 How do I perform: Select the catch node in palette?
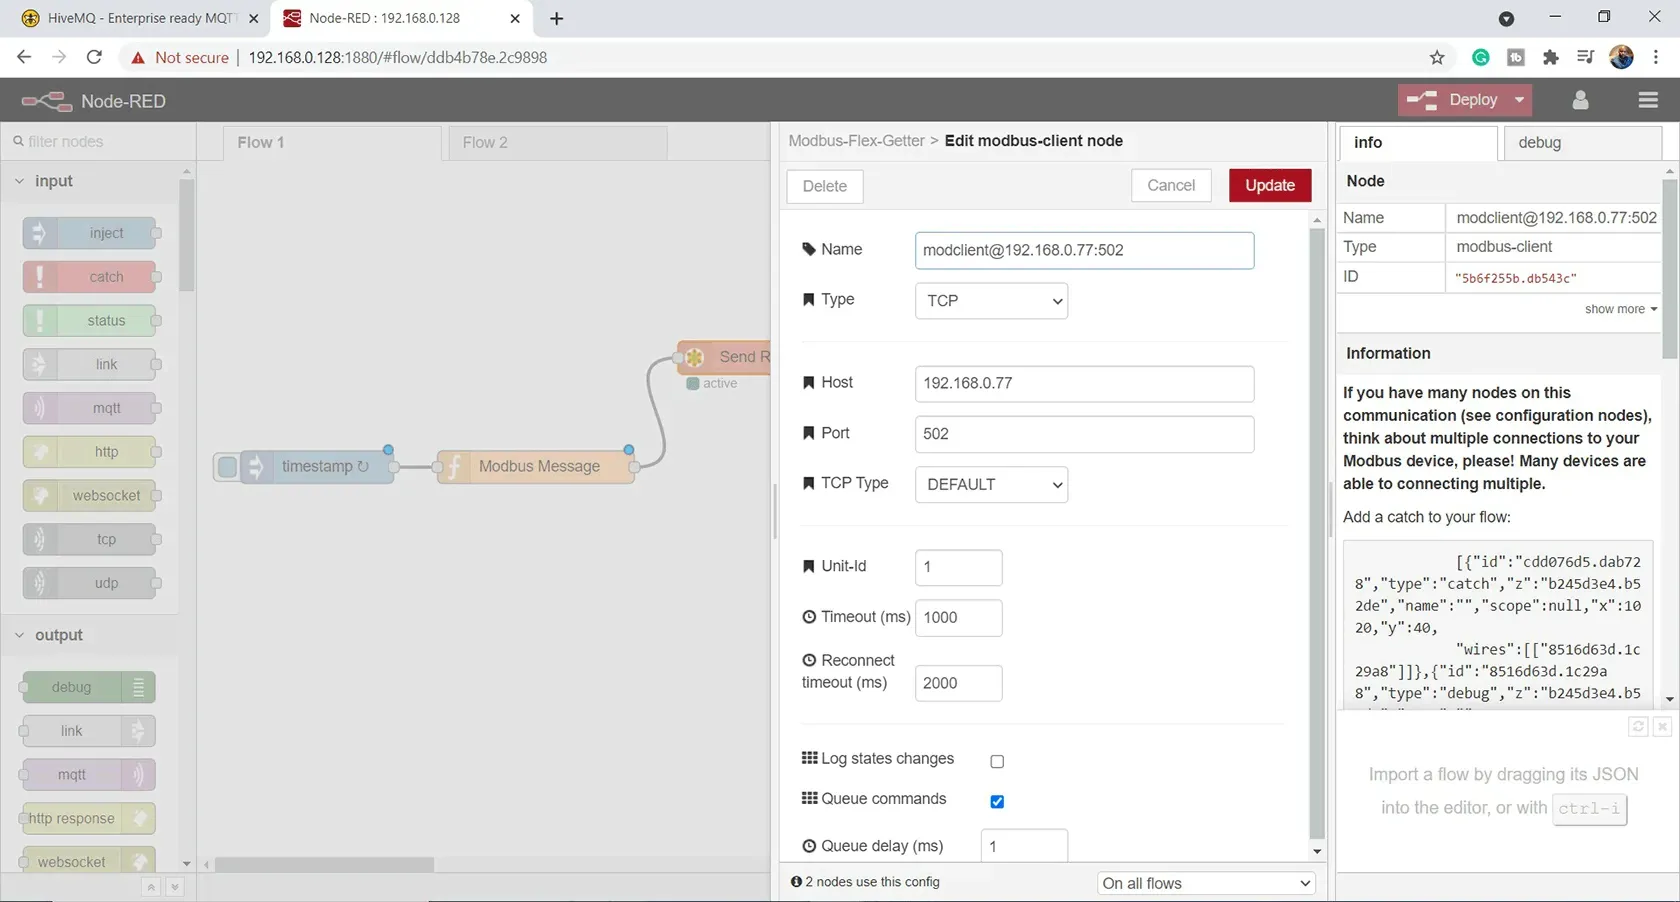click(x=90, y=277)
